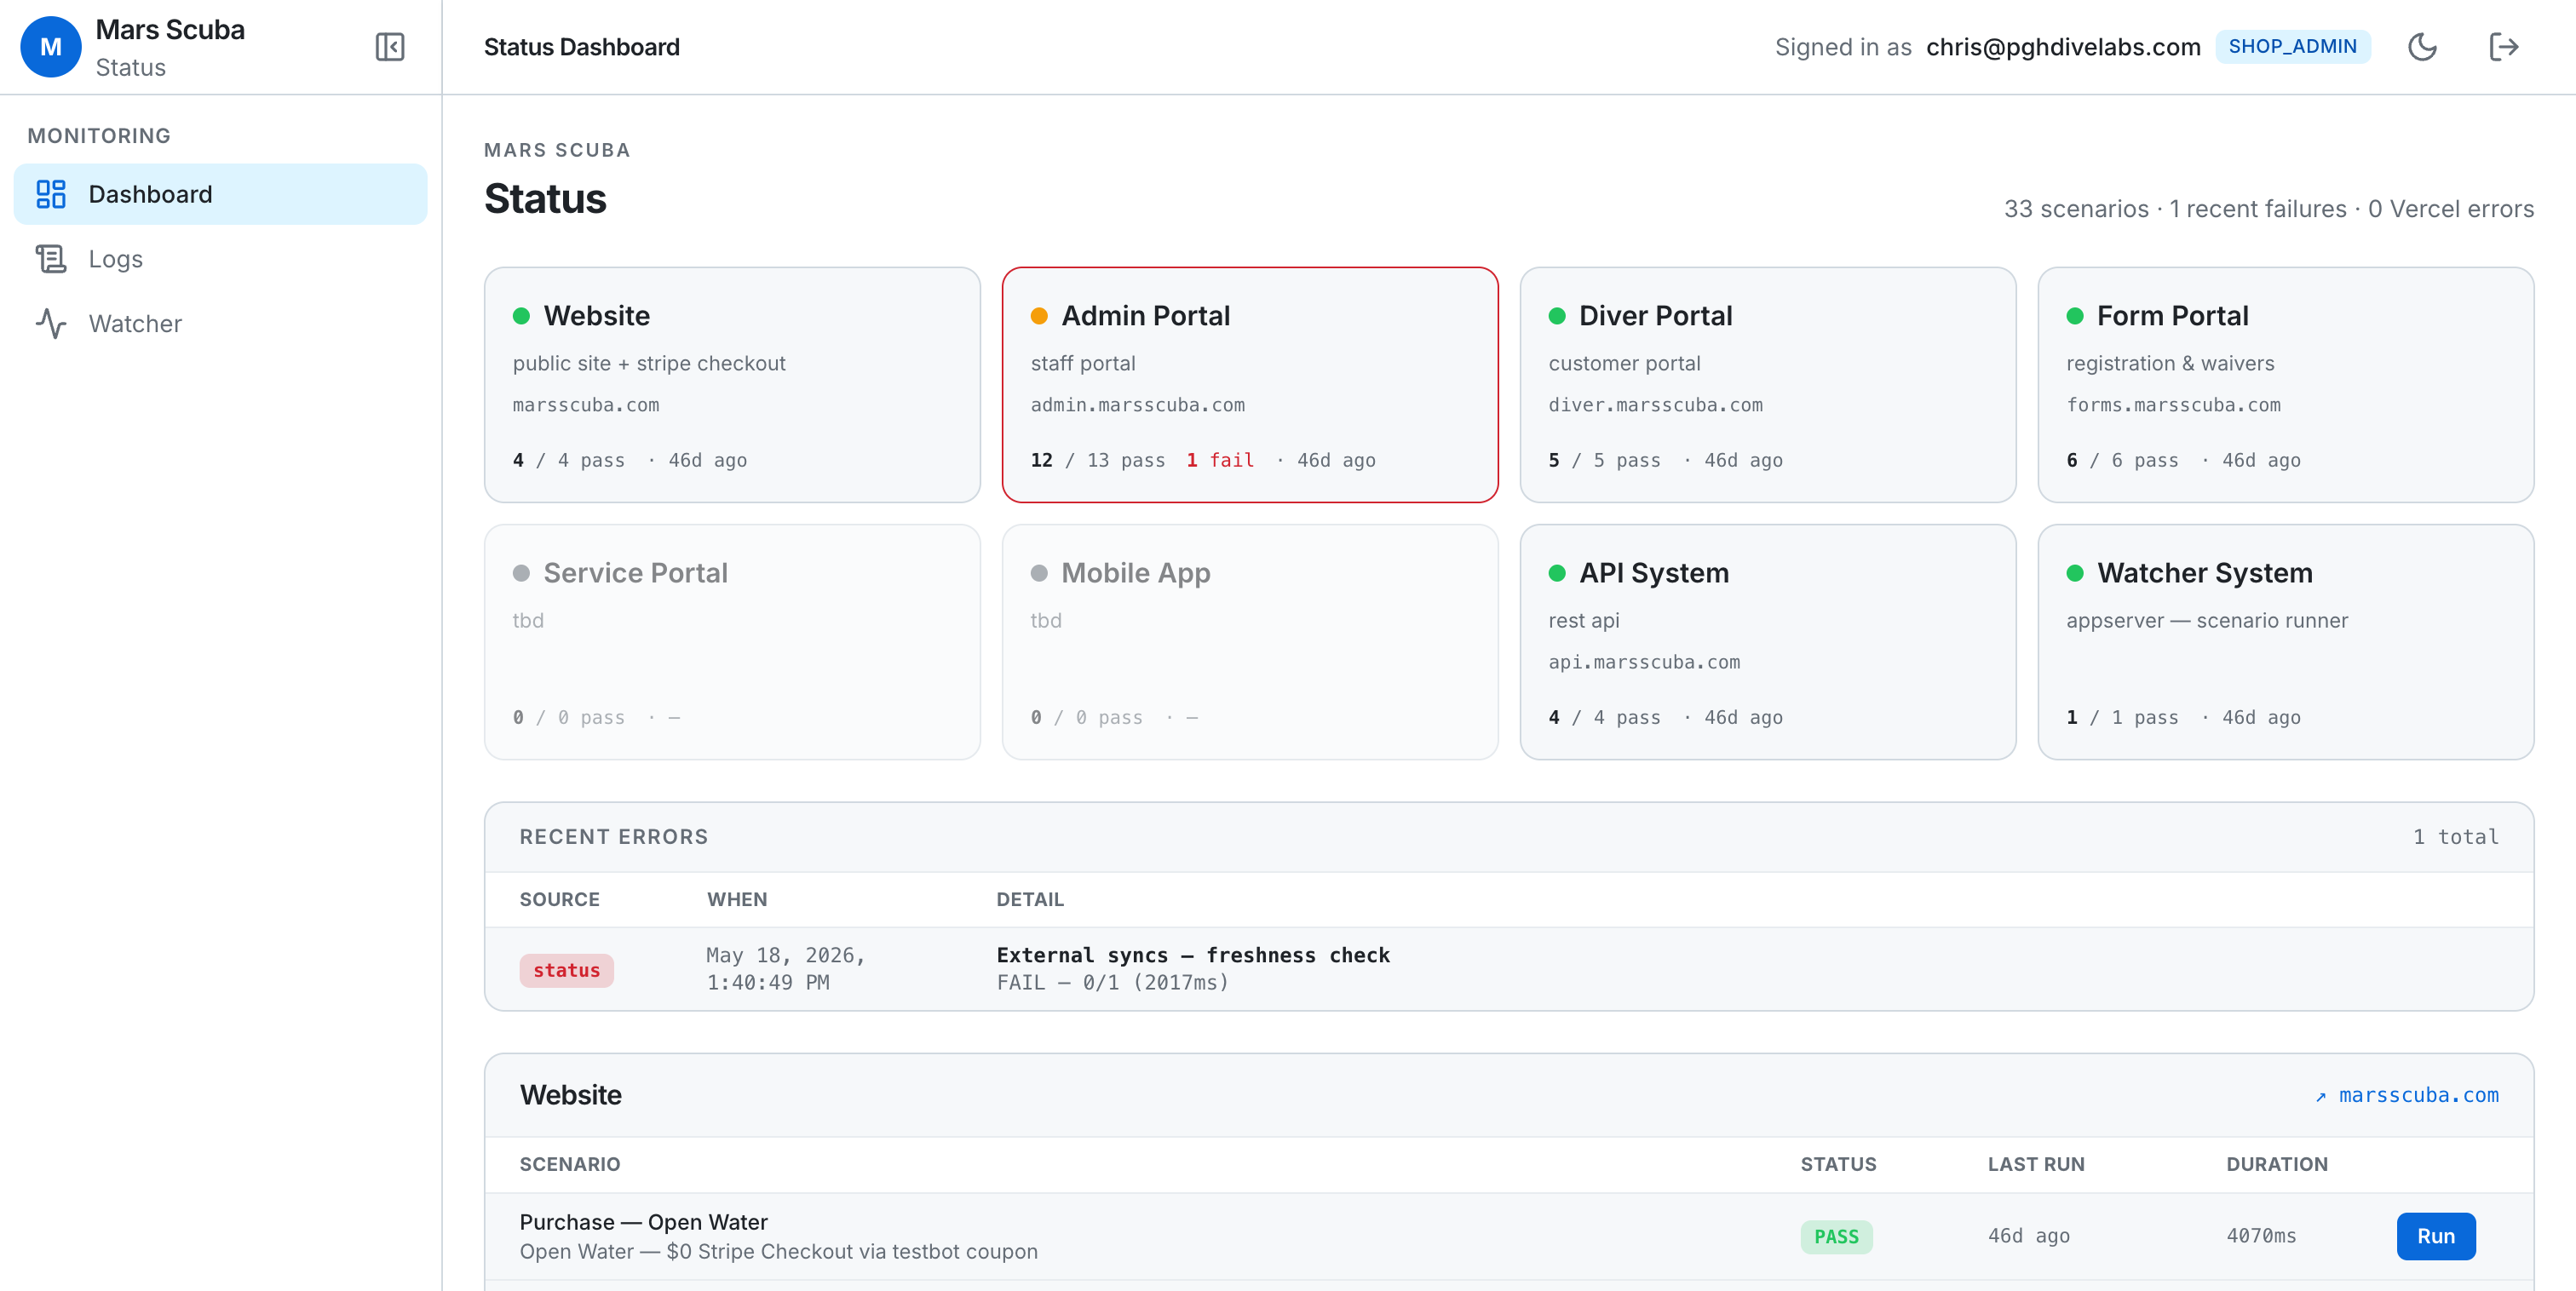Click the 'Purchase — Open Water' scenario name
Screen dimensions: 2576x1291
tap(644, 1222)
